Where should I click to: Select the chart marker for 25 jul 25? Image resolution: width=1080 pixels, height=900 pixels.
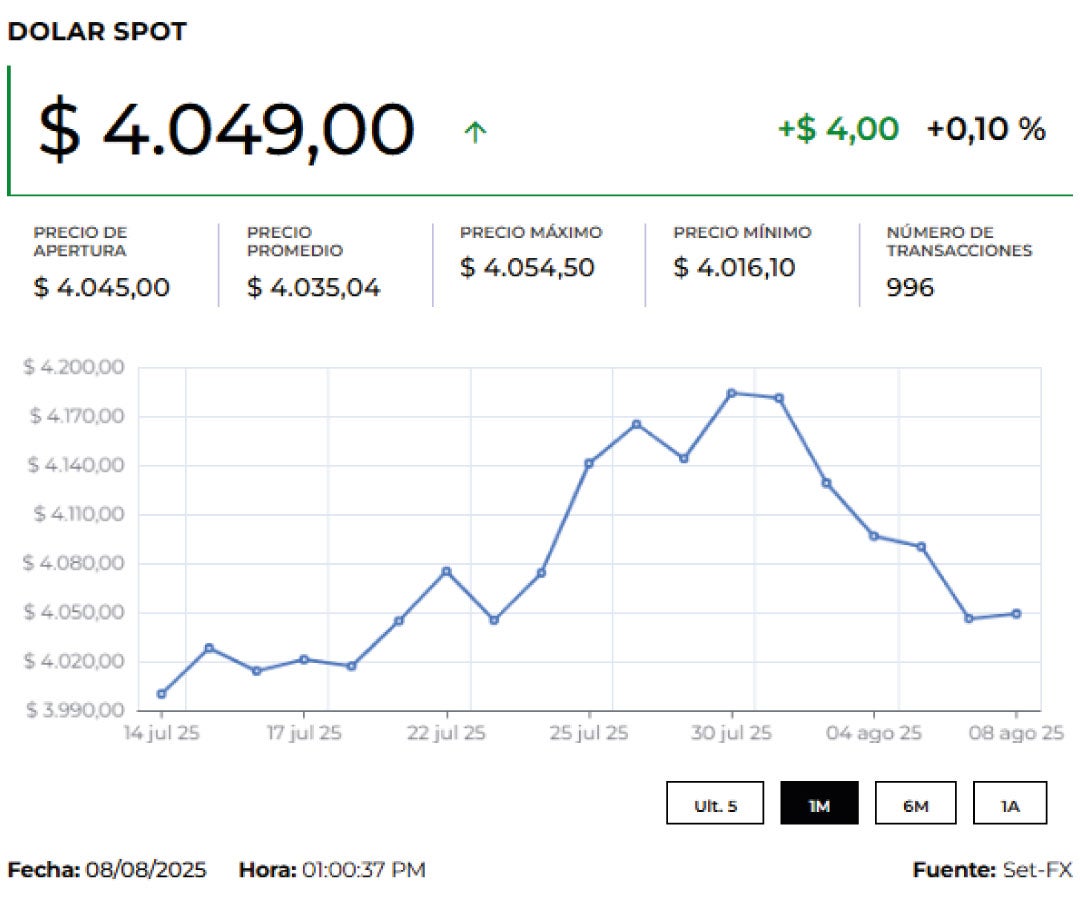pos(589,463)
